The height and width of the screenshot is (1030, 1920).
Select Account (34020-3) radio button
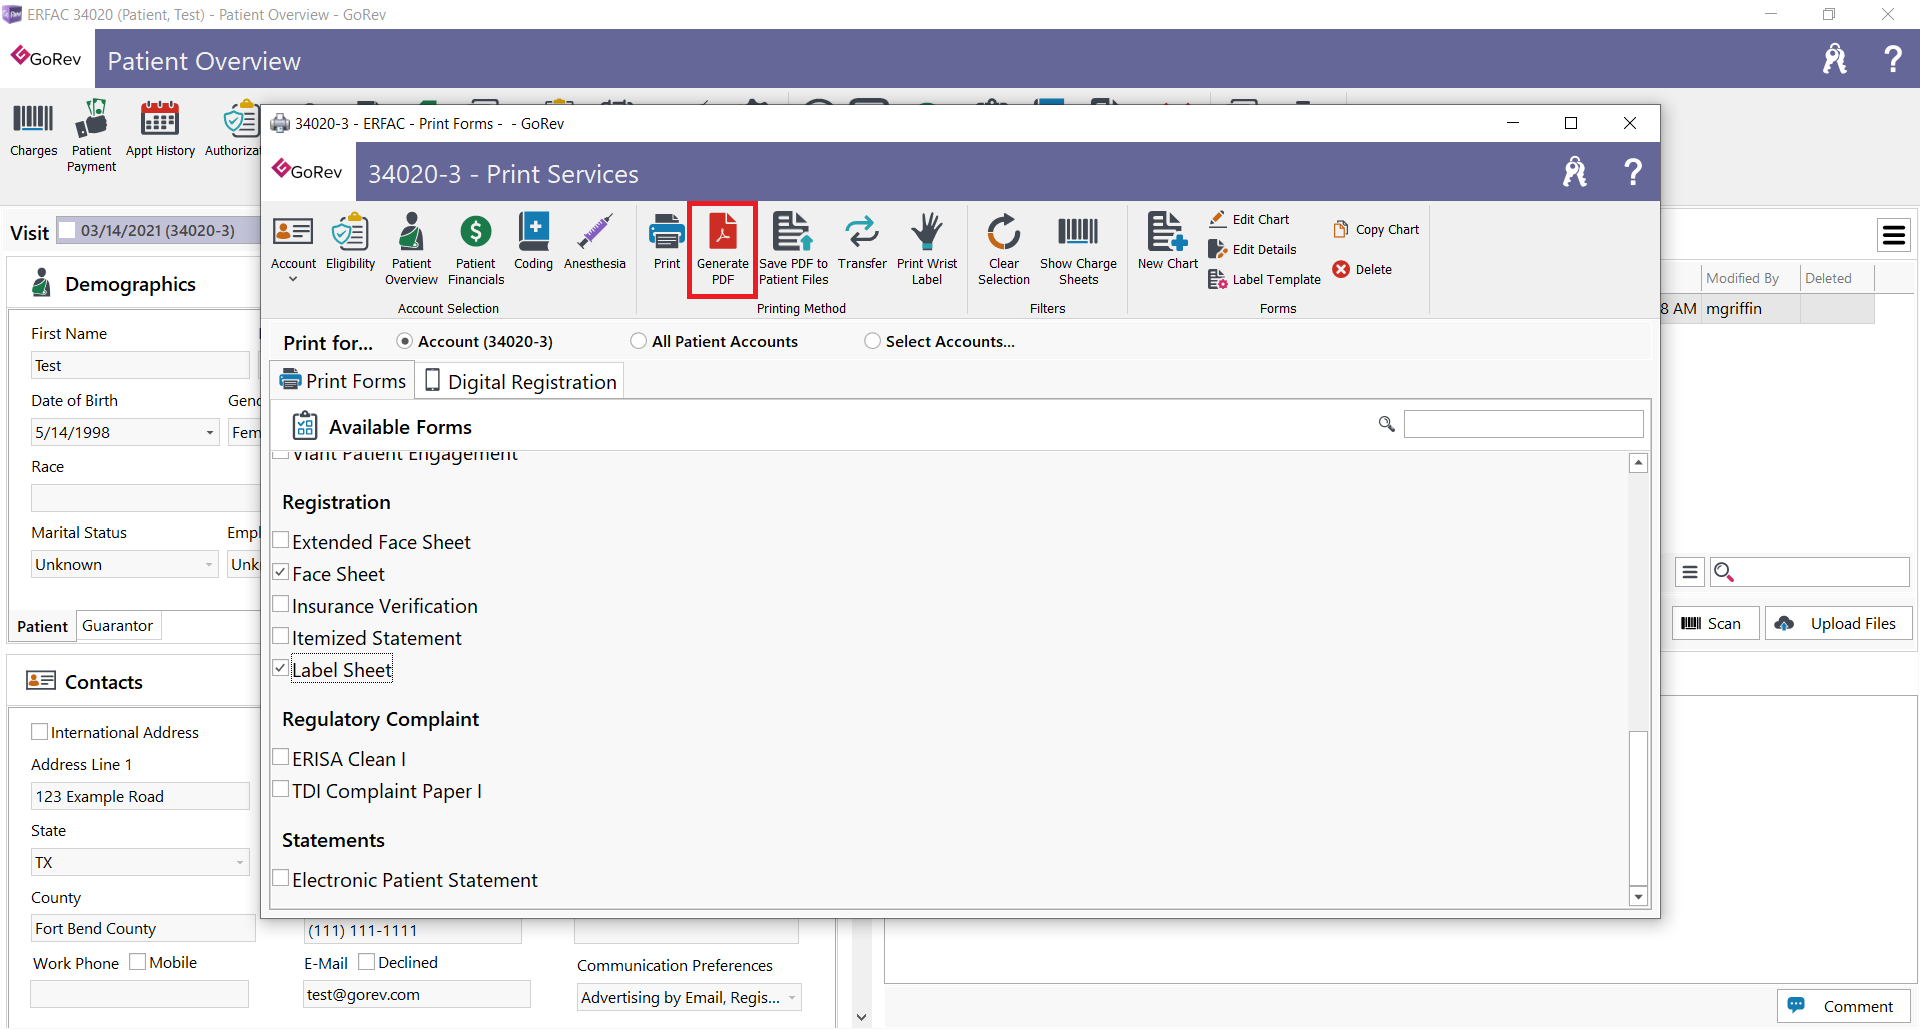pyautogui.click(x=405, y=341)
